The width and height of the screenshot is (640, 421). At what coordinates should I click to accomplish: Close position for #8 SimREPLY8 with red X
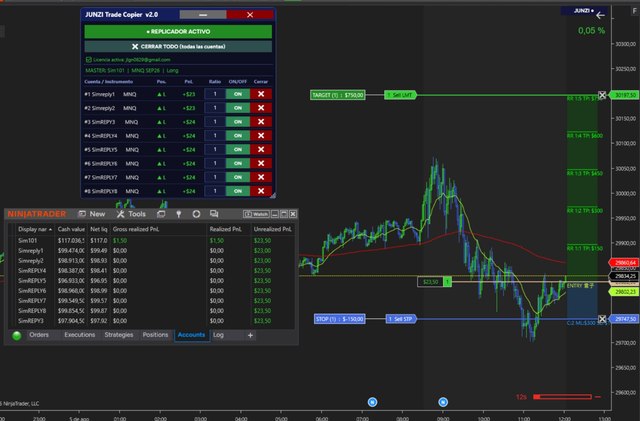pyautogui.click(x=261, y=191)
